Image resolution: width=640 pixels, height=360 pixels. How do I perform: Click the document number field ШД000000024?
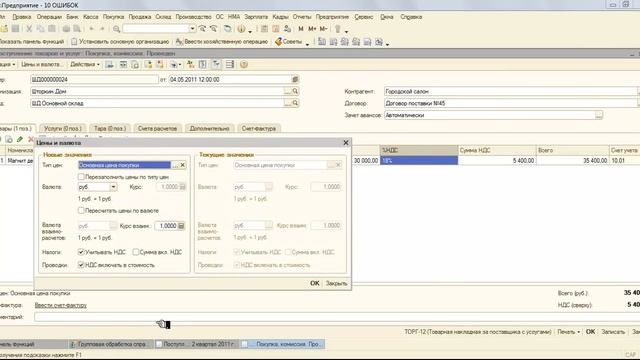94,79
